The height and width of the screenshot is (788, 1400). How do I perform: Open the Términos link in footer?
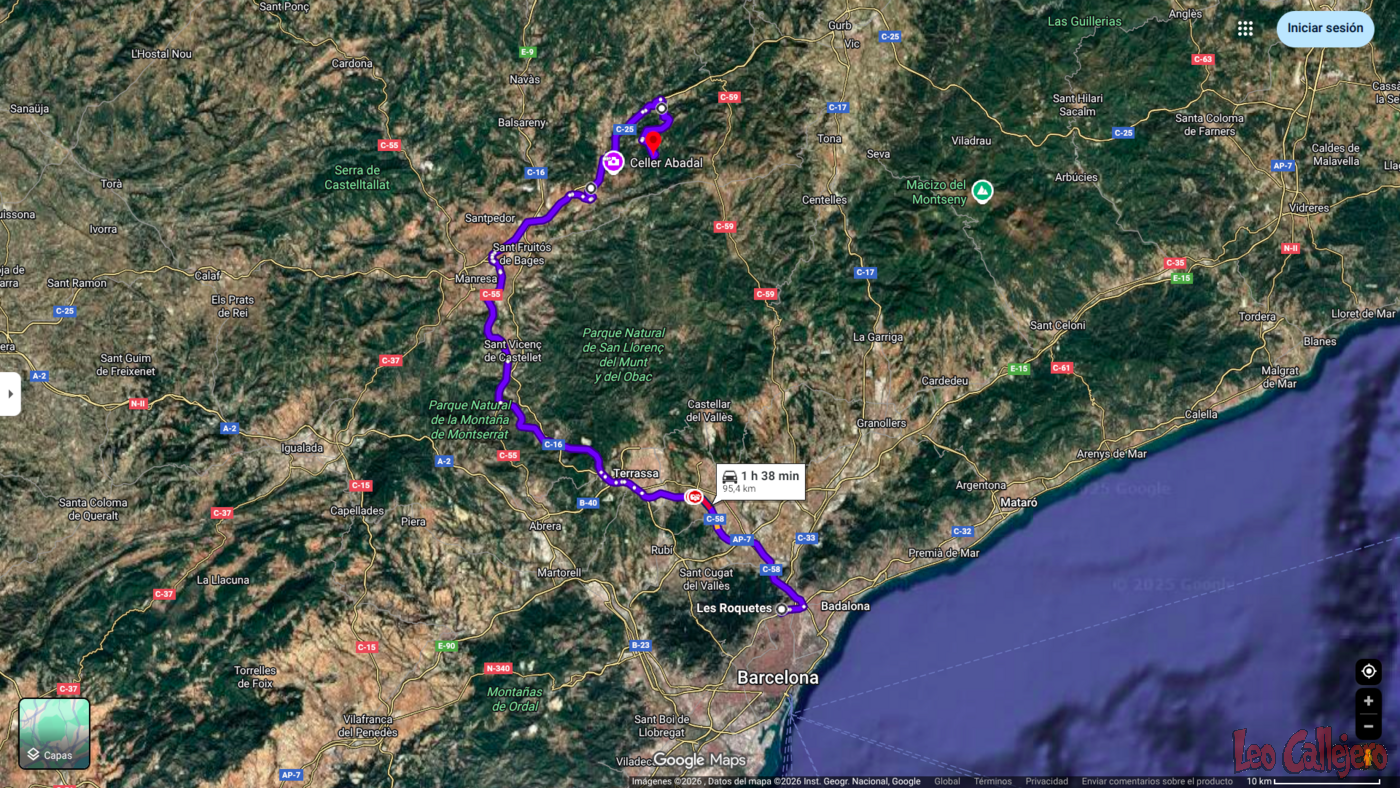coord(992,781)
